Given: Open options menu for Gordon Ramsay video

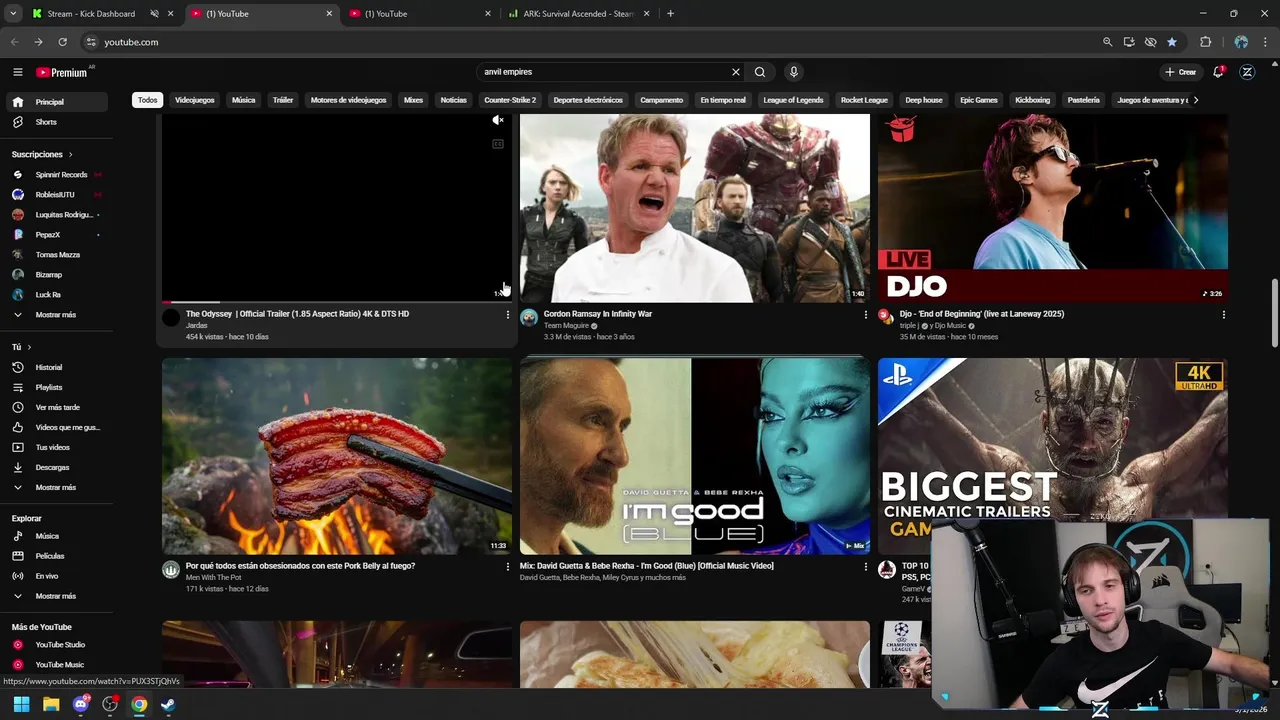Looking at the screenshot, I should click(x=865, y=315).
